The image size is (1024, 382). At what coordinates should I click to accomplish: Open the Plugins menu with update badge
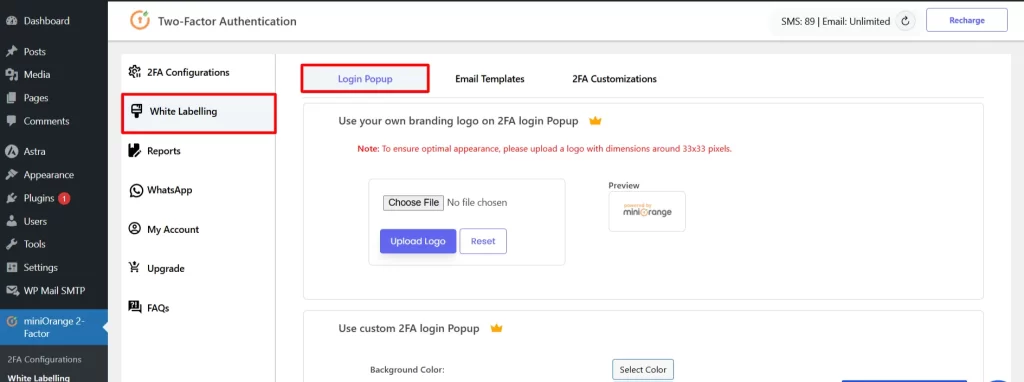click(38, 198)
